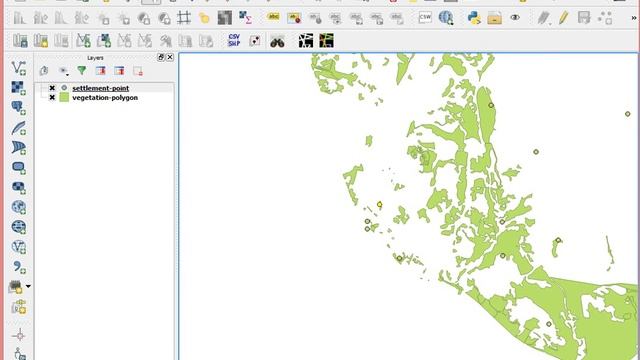Select the settlement-point layer name
The image size is (640, 360).
[100, 88]
